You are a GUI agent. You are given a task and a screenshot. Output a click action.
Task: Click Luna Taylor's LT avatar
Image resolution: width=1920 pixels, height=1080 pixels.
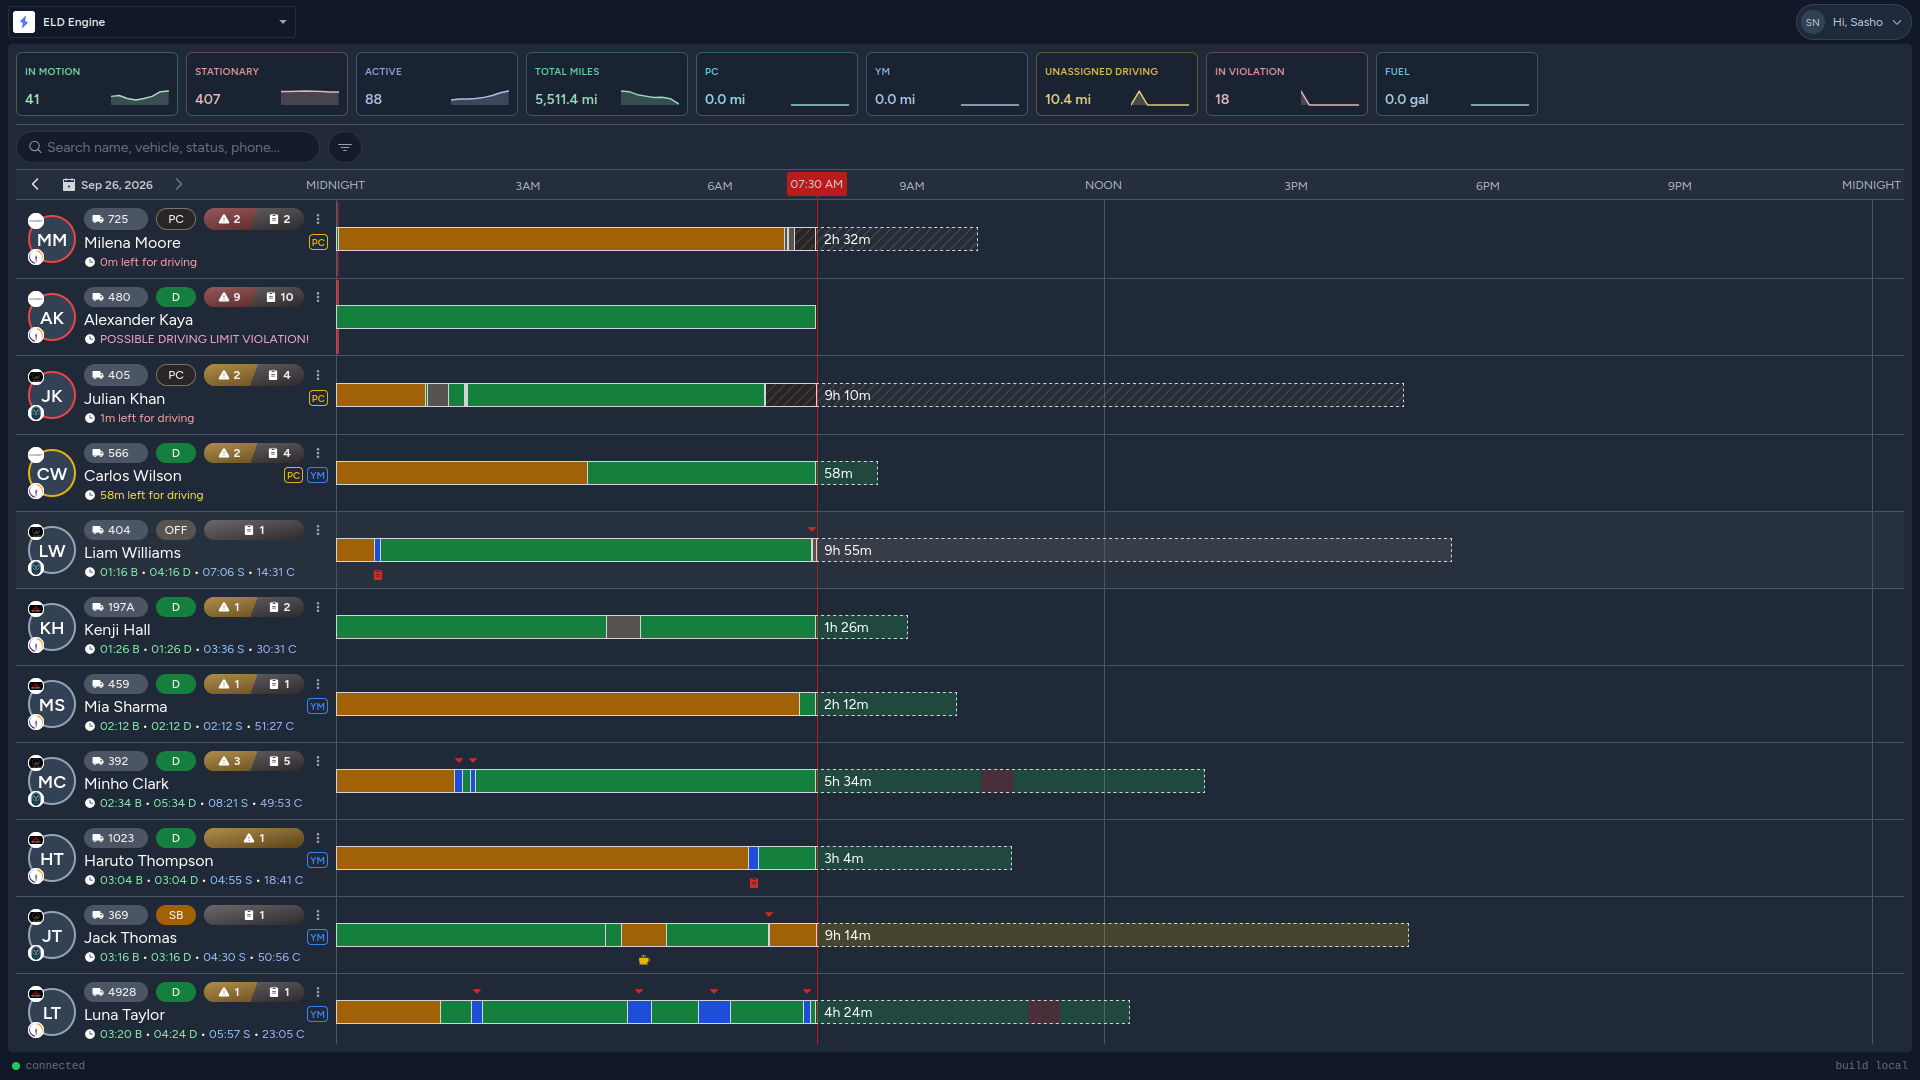(52, 1013)
